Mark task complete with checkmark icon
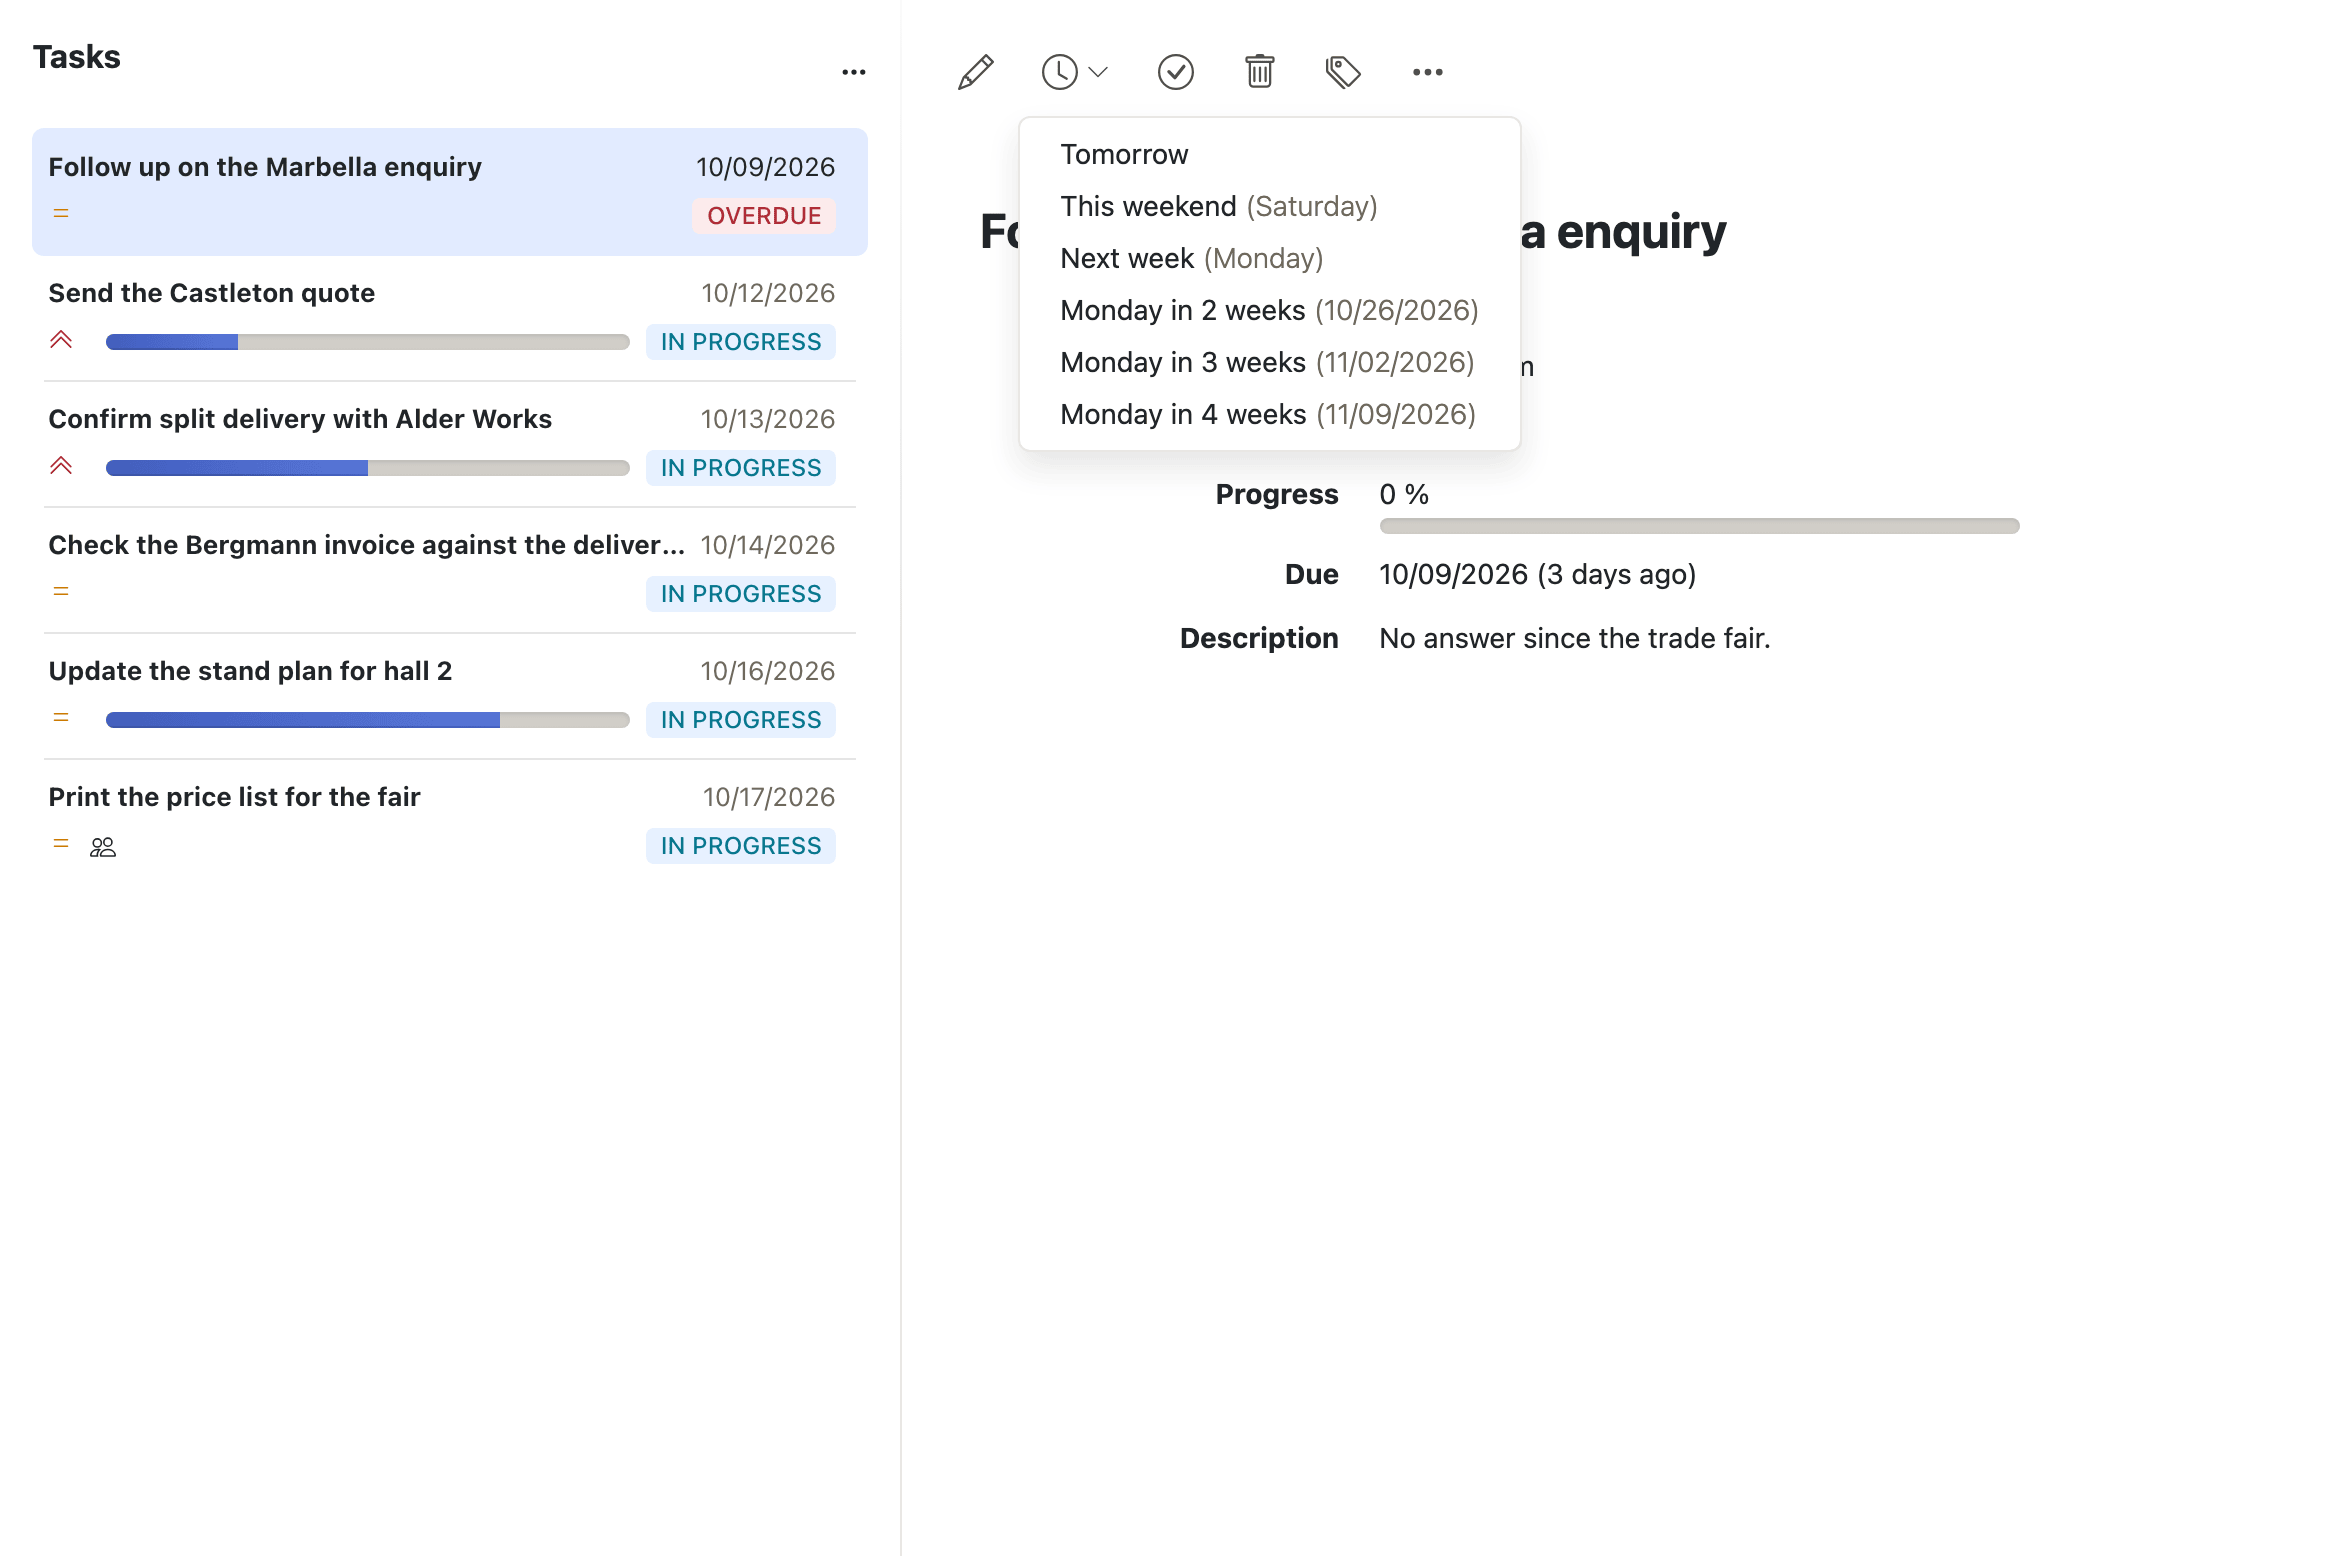This screenshot has height=1556, width=2348. 1175,72
